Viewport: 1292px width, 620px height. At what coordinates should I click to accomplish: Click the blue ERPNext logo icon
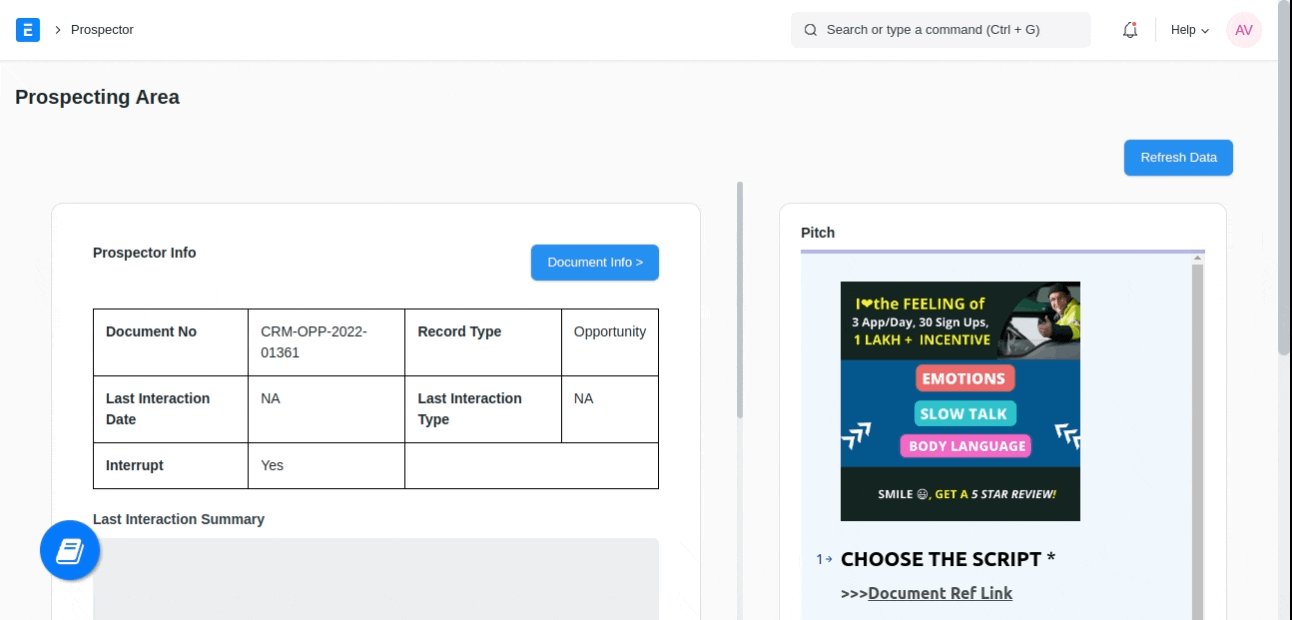point(28,30)
